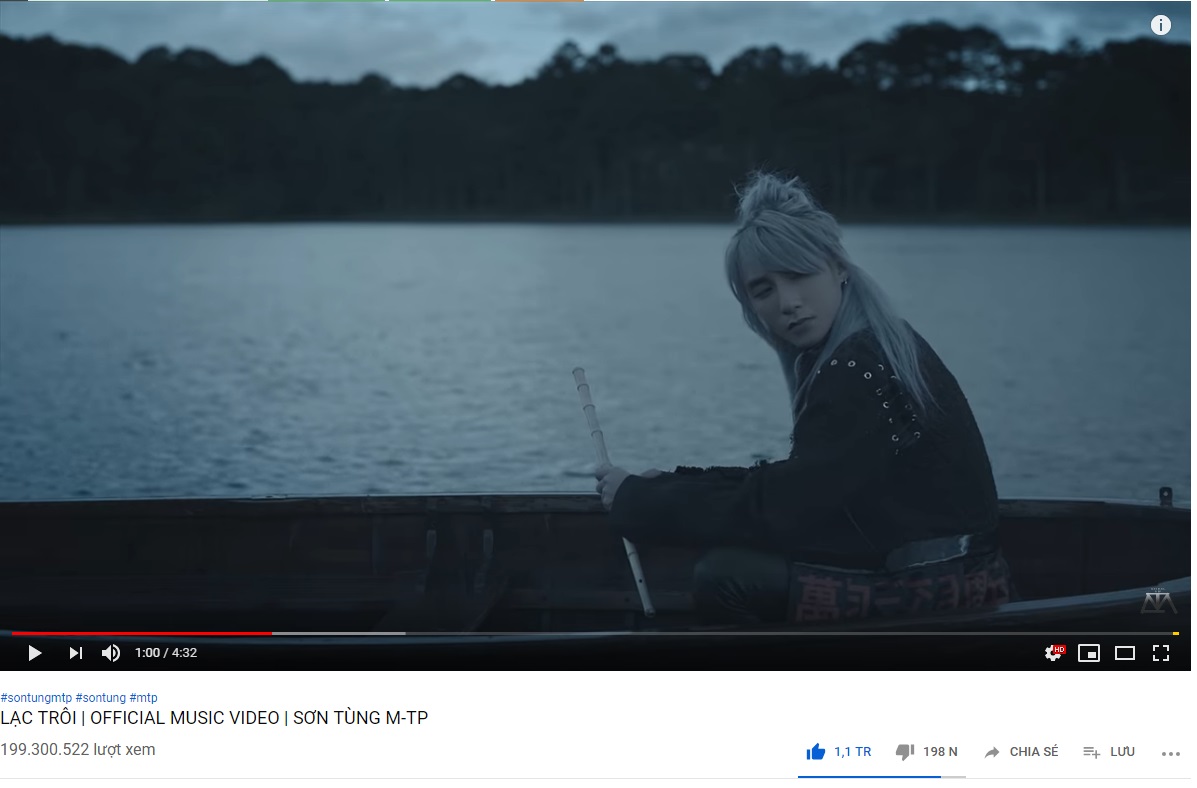Open #sontung hashtag link
Screen dimensions: 1197x788
tap(101, 698)
